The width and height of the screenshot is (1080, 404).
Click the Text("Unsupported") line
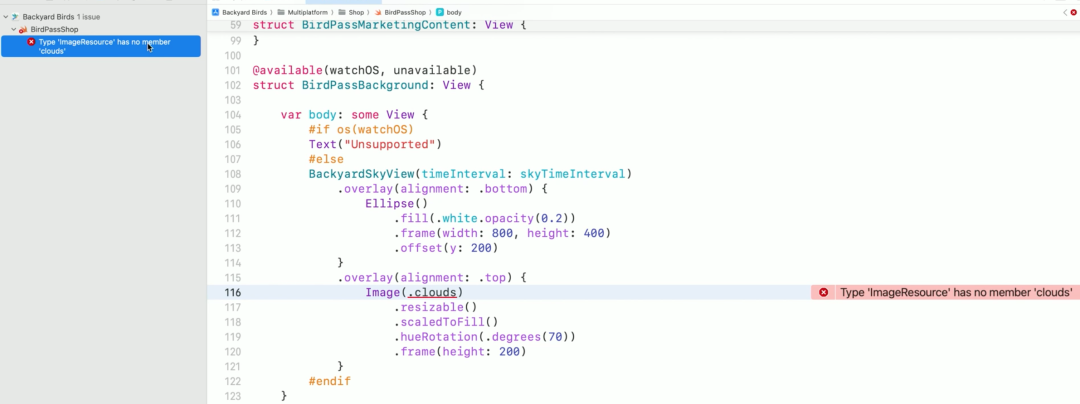pyautogui.click(x=375, y=145)
